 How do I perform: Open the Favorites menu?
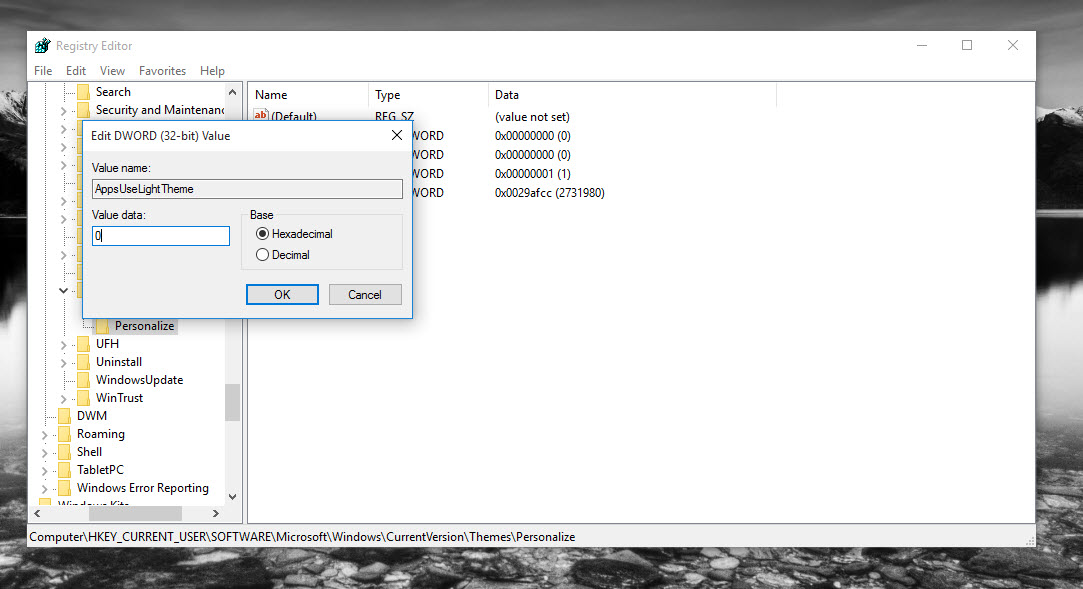click(162, 70)
